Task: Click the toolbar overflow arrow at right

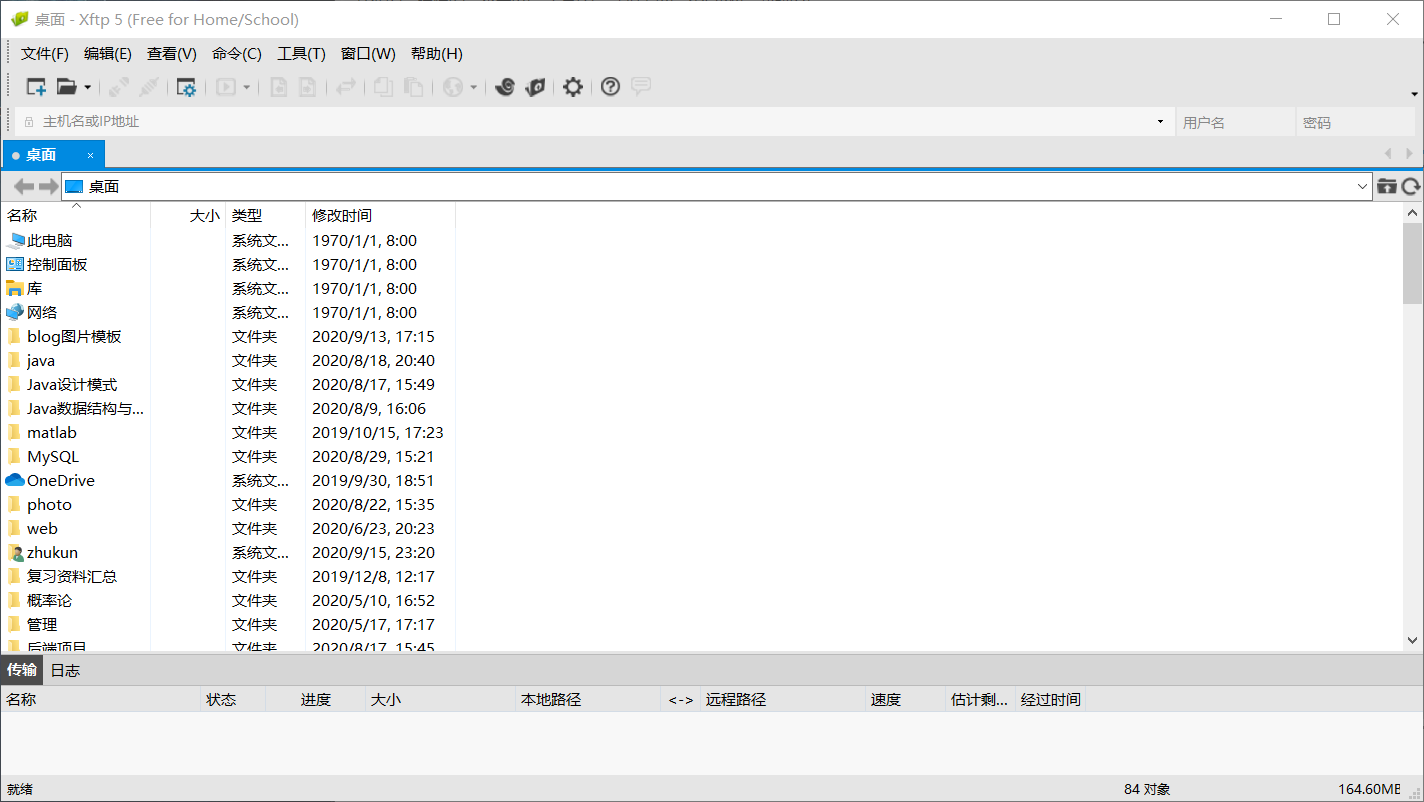Action: [1414, 94]
